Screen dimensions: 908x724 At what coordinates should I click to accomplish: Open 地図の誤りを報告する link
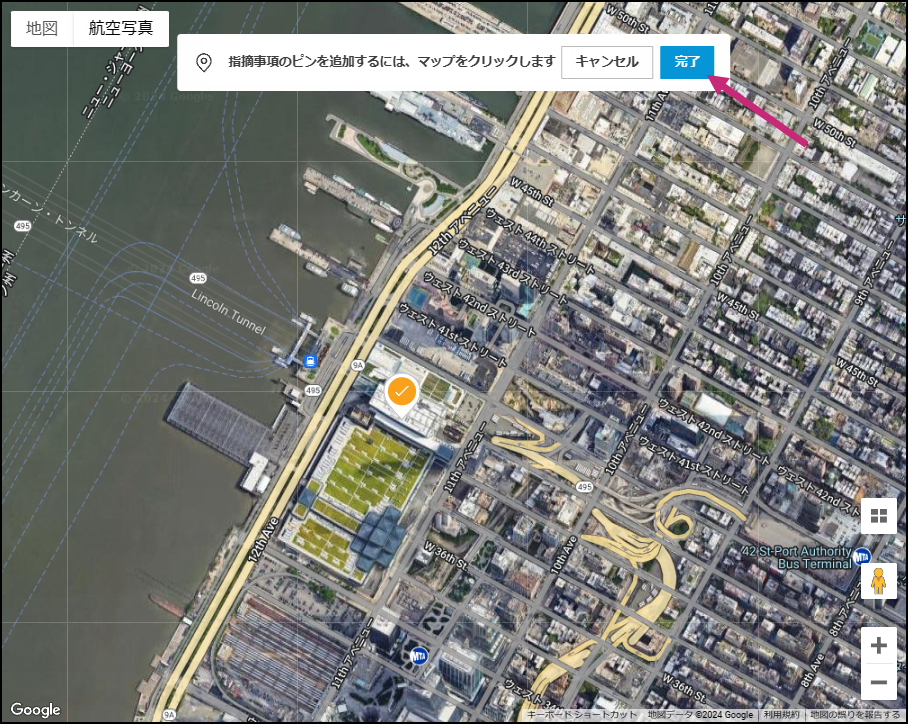[x=855, y=715]
